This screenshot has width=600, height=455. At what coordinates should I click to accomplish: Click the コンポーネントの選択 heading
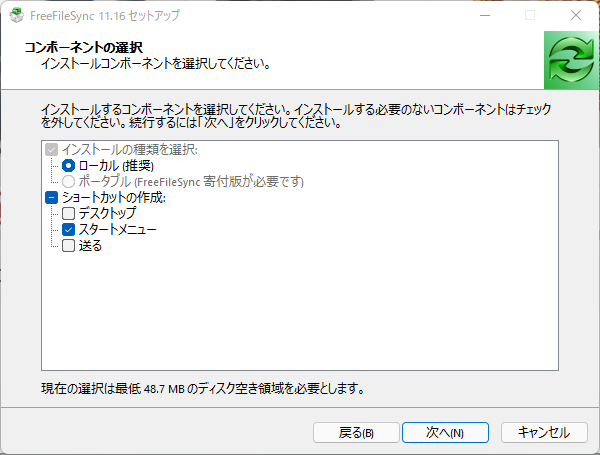coord(84,47)
